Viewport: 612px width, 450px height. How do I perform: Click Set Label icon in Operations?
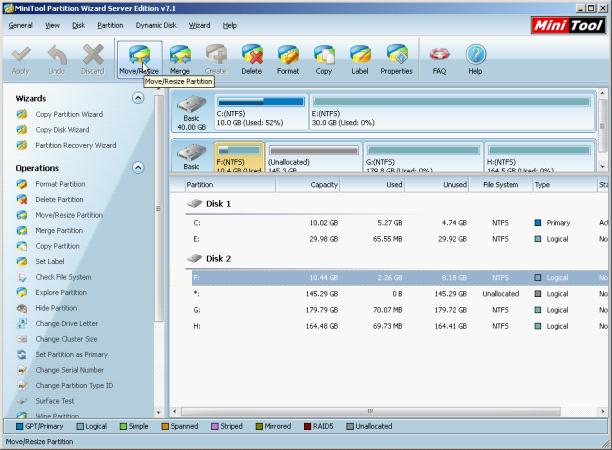(x=22, y=261)
